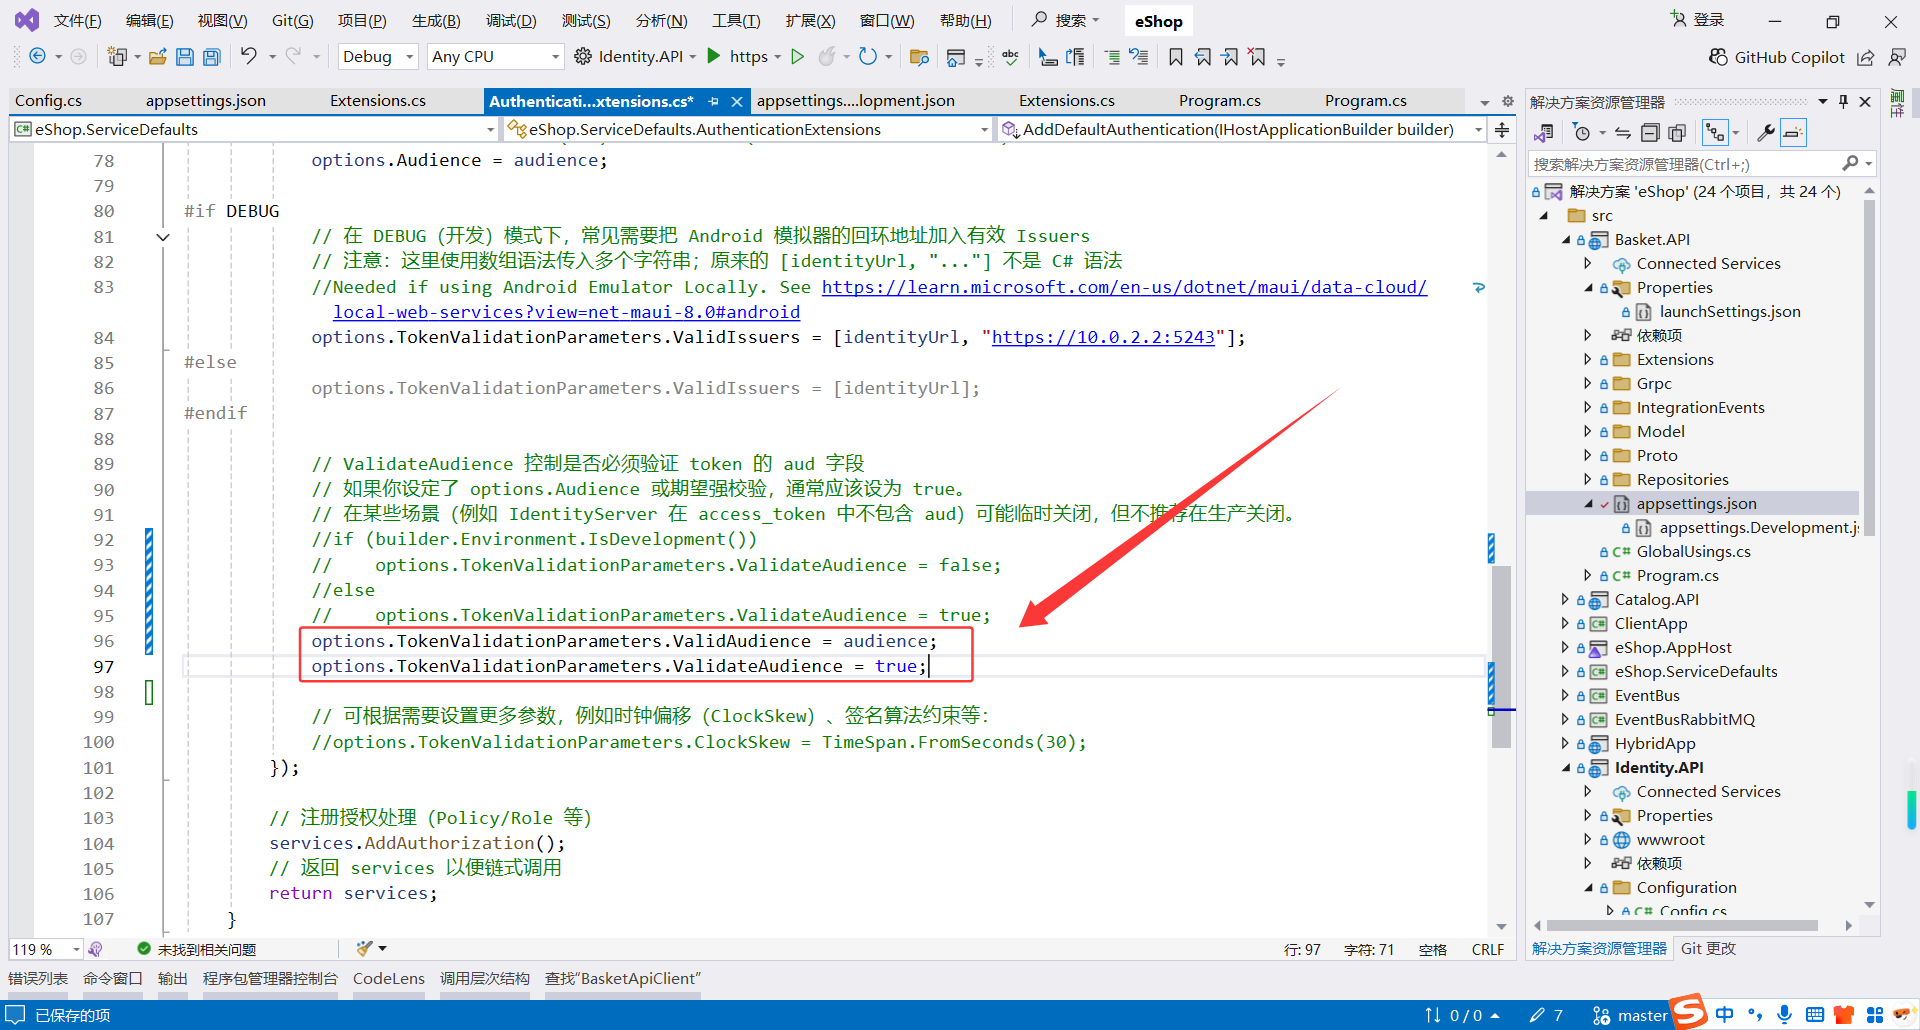This screenshot has height=1030, width=1920.
Task: Open the Debug configuration dropdown
Action: point(410,56)
